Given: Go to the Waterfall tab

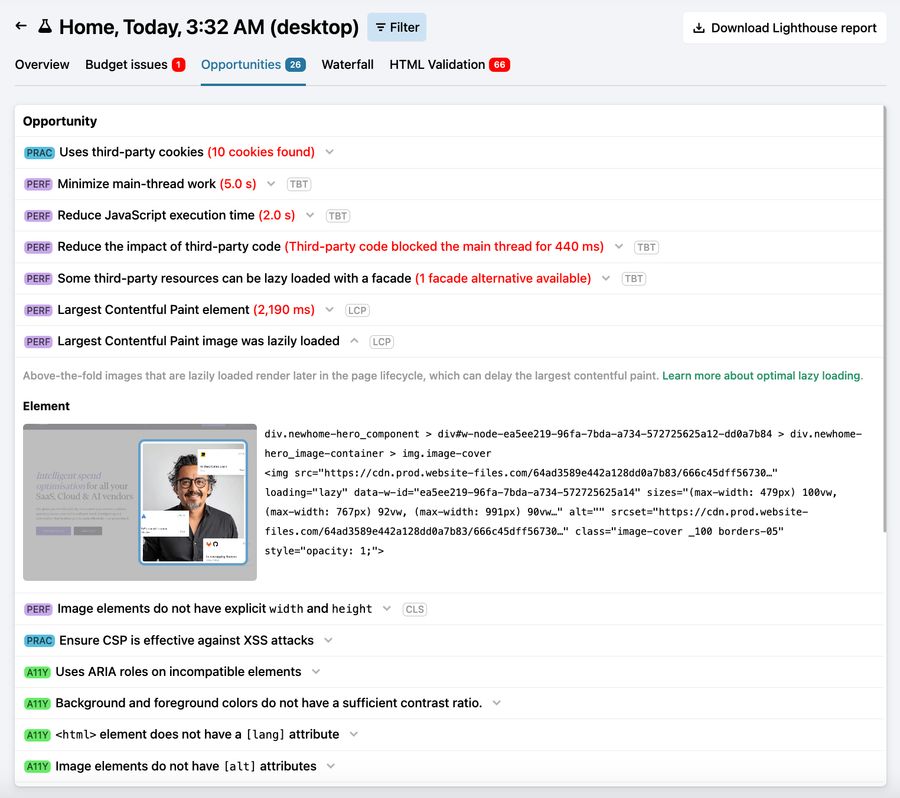Looking at the screenshot, I should coord(347,65).
